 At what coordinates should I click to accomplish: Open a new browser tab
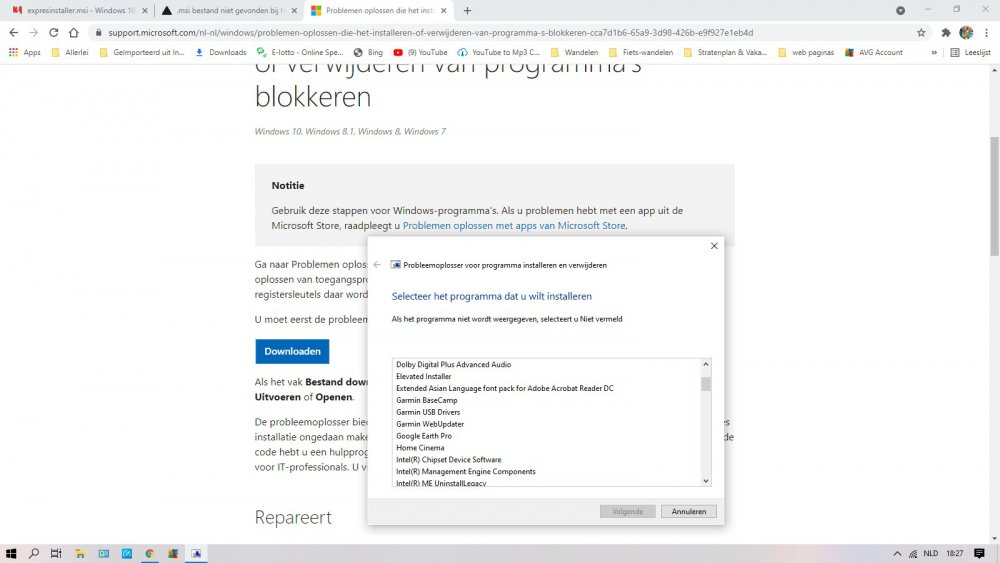[x=467, y=10]
